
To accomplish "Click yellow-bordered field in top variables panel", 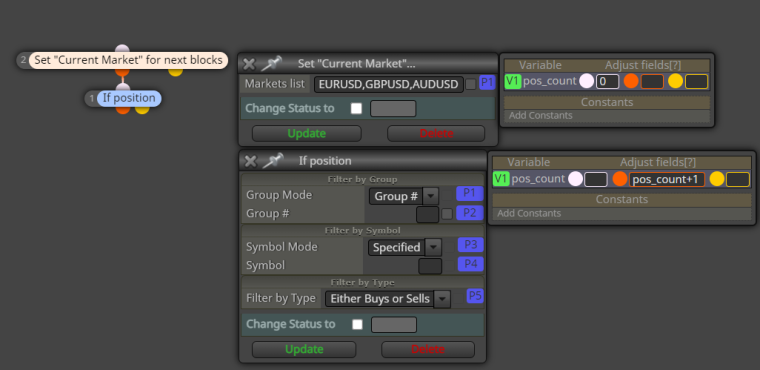I will (697, 81).
